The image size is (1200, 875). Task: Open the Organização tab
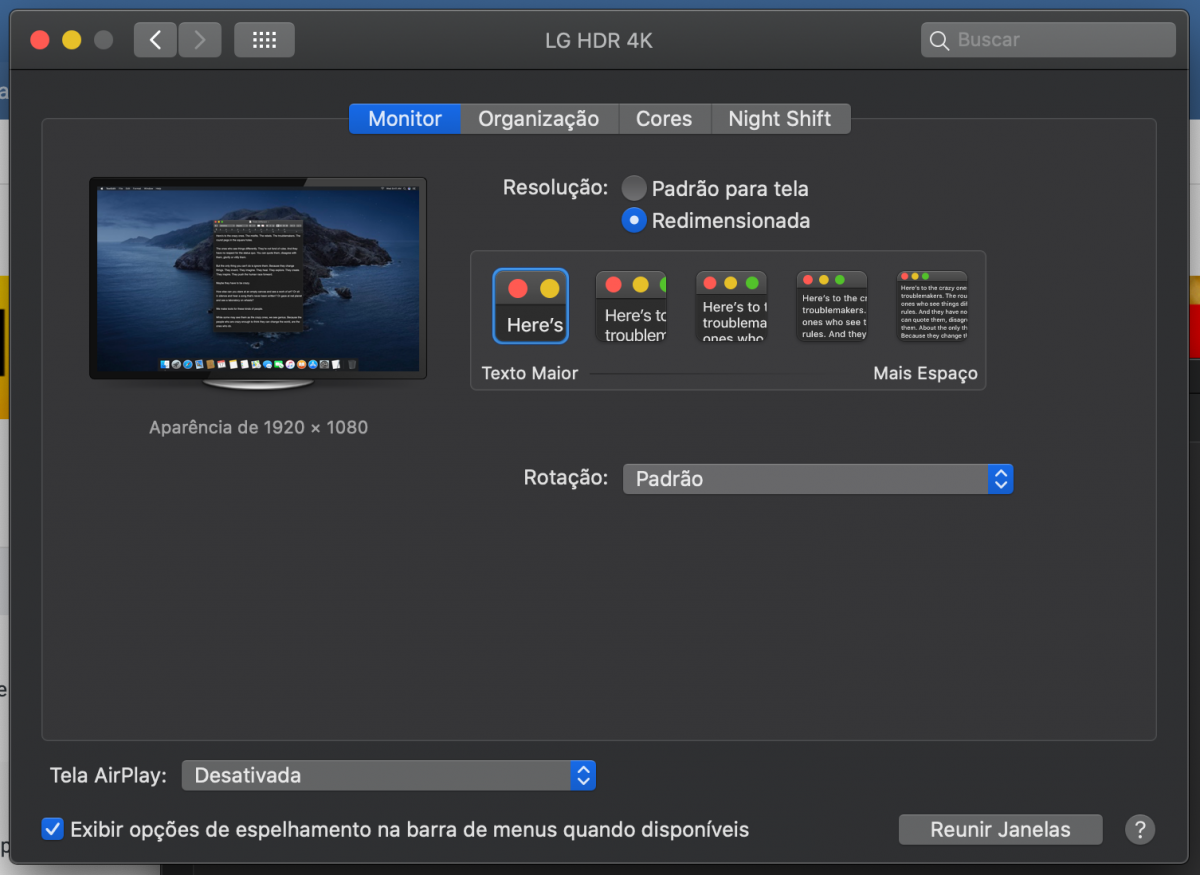pos(539,118)
